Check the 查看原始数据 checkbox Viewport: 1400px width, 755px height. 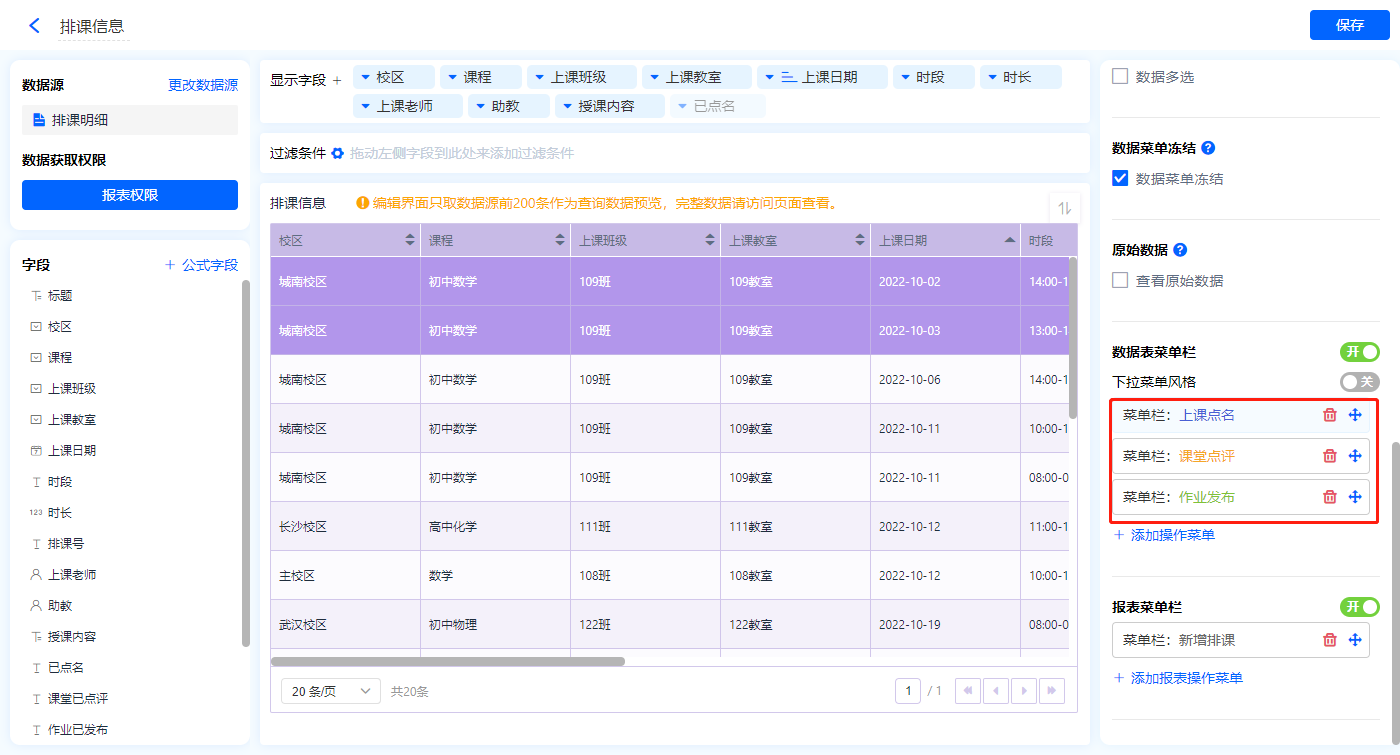pos(1120,281)
